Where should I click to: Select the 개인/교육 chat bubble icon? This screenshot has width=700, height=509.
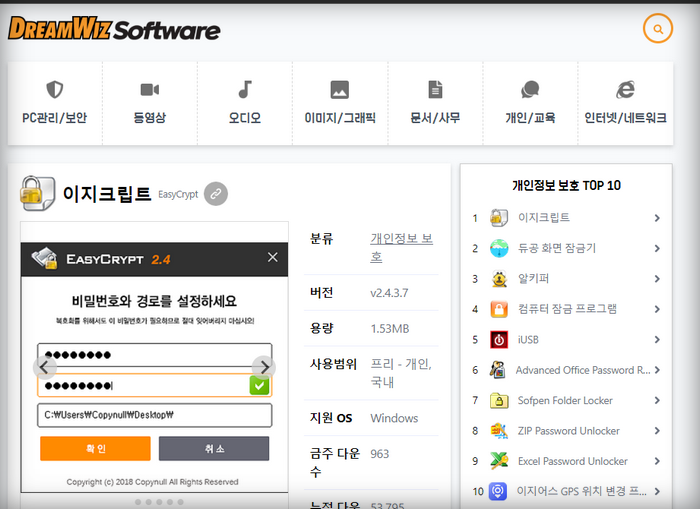pos(530,89)
